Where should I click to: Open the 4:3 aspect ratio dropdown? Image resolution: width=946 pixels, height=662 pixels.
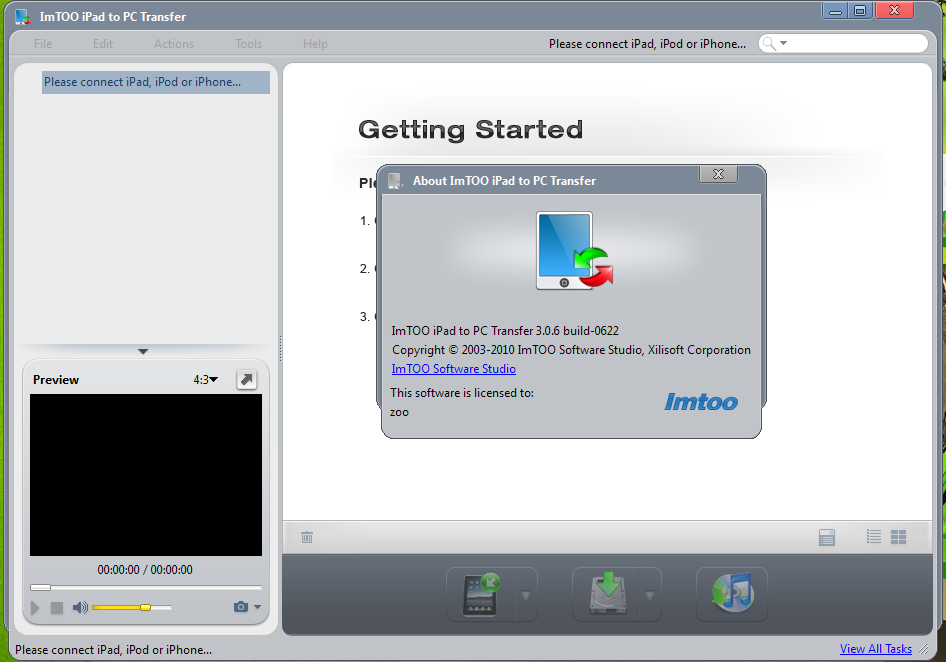pyautogui.click(x=206, y=380)
